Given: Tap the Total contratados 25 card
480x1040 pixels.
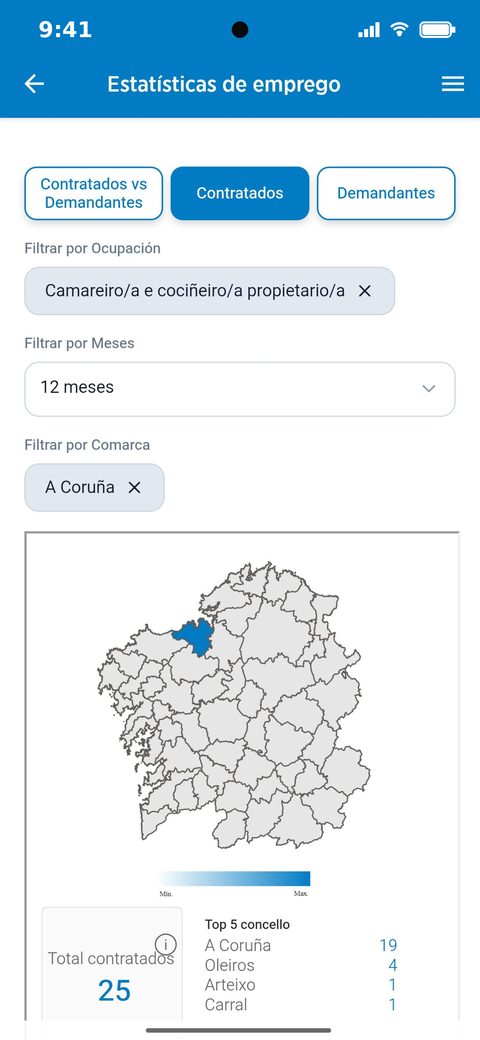Looking at the screenshot, I should pos(112,964).
